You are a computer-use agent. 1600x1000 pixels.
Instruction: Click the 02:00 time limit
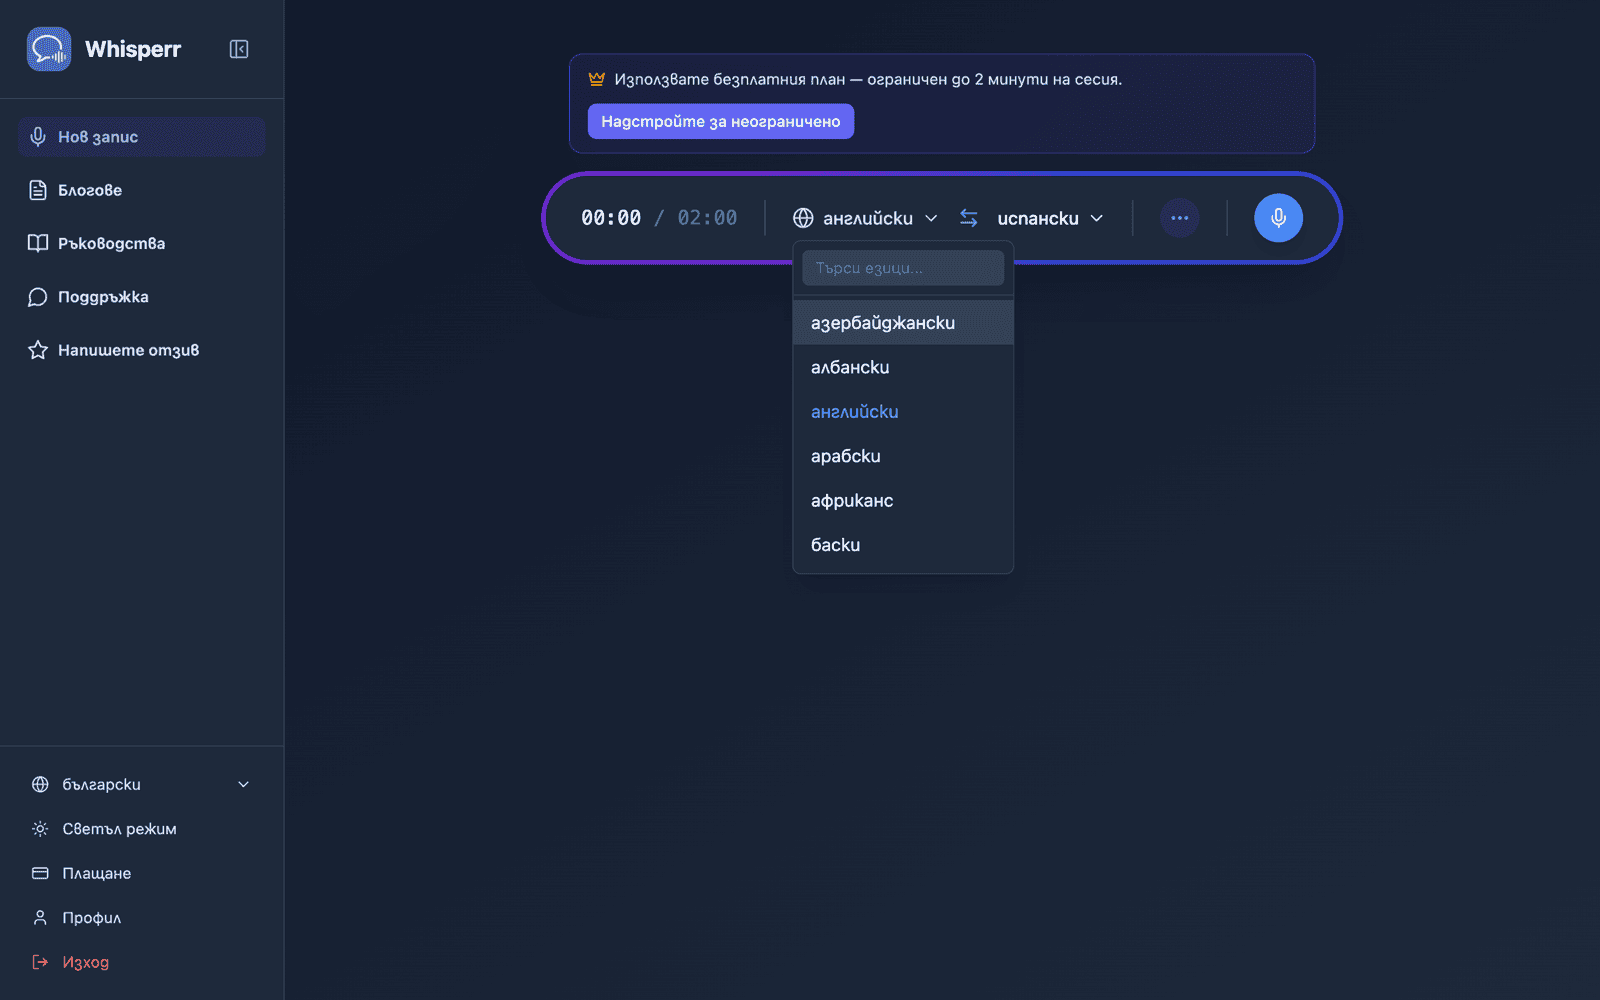pyautogui.click(x=707, y=218)
